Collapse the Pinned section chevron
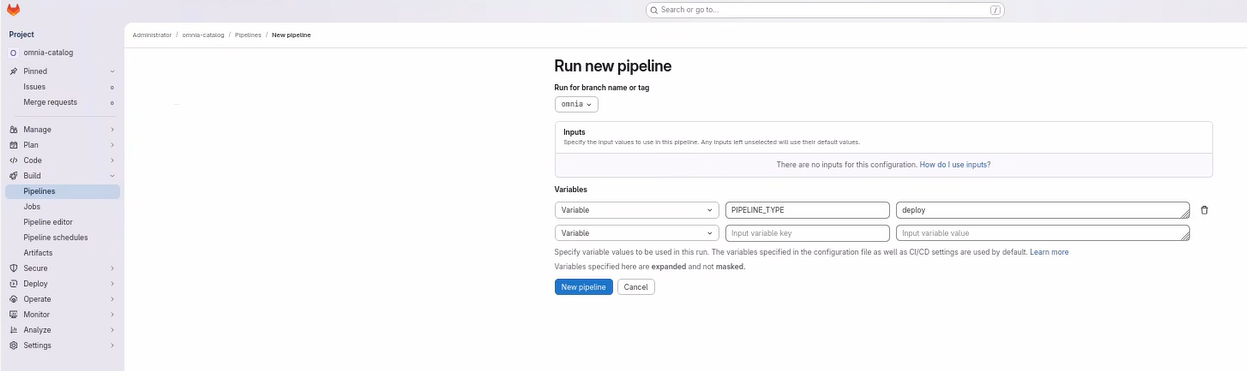Viewport: 1247px width, 371px height. click(x=112, y=71)
